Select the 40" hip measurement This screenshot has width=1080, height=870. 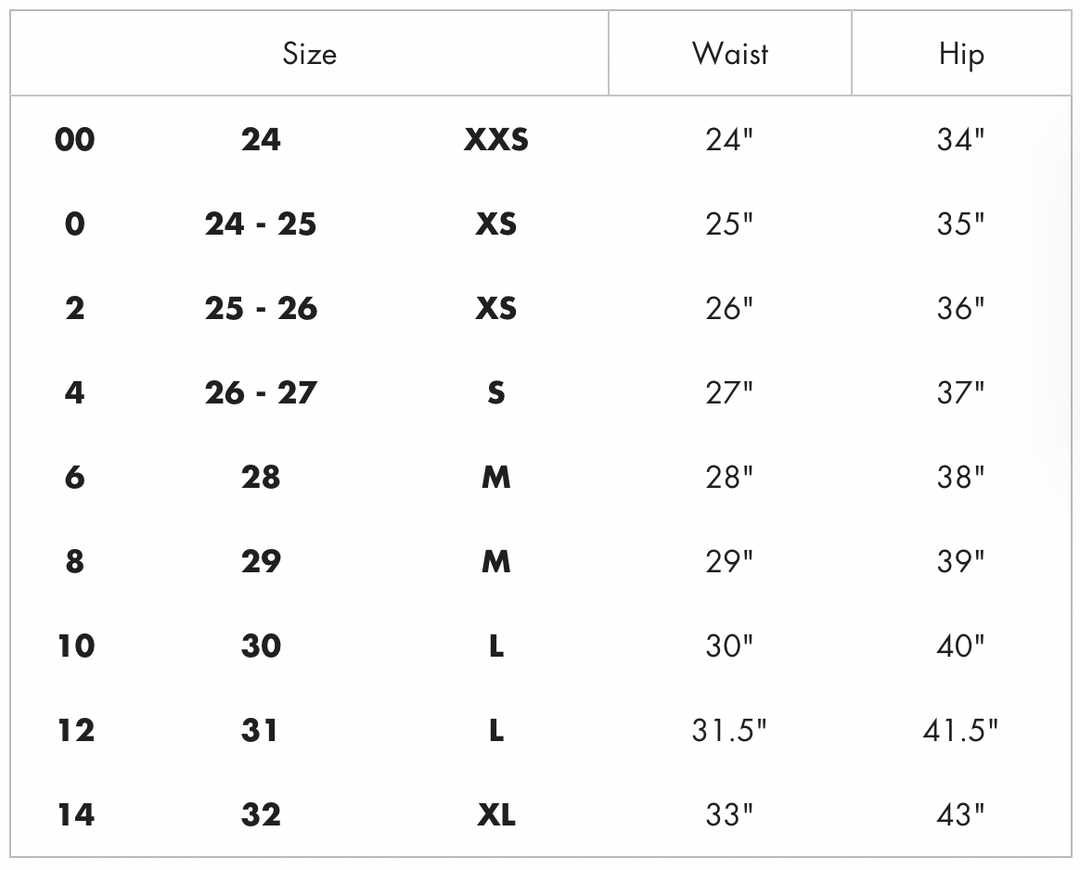[960, 647]
